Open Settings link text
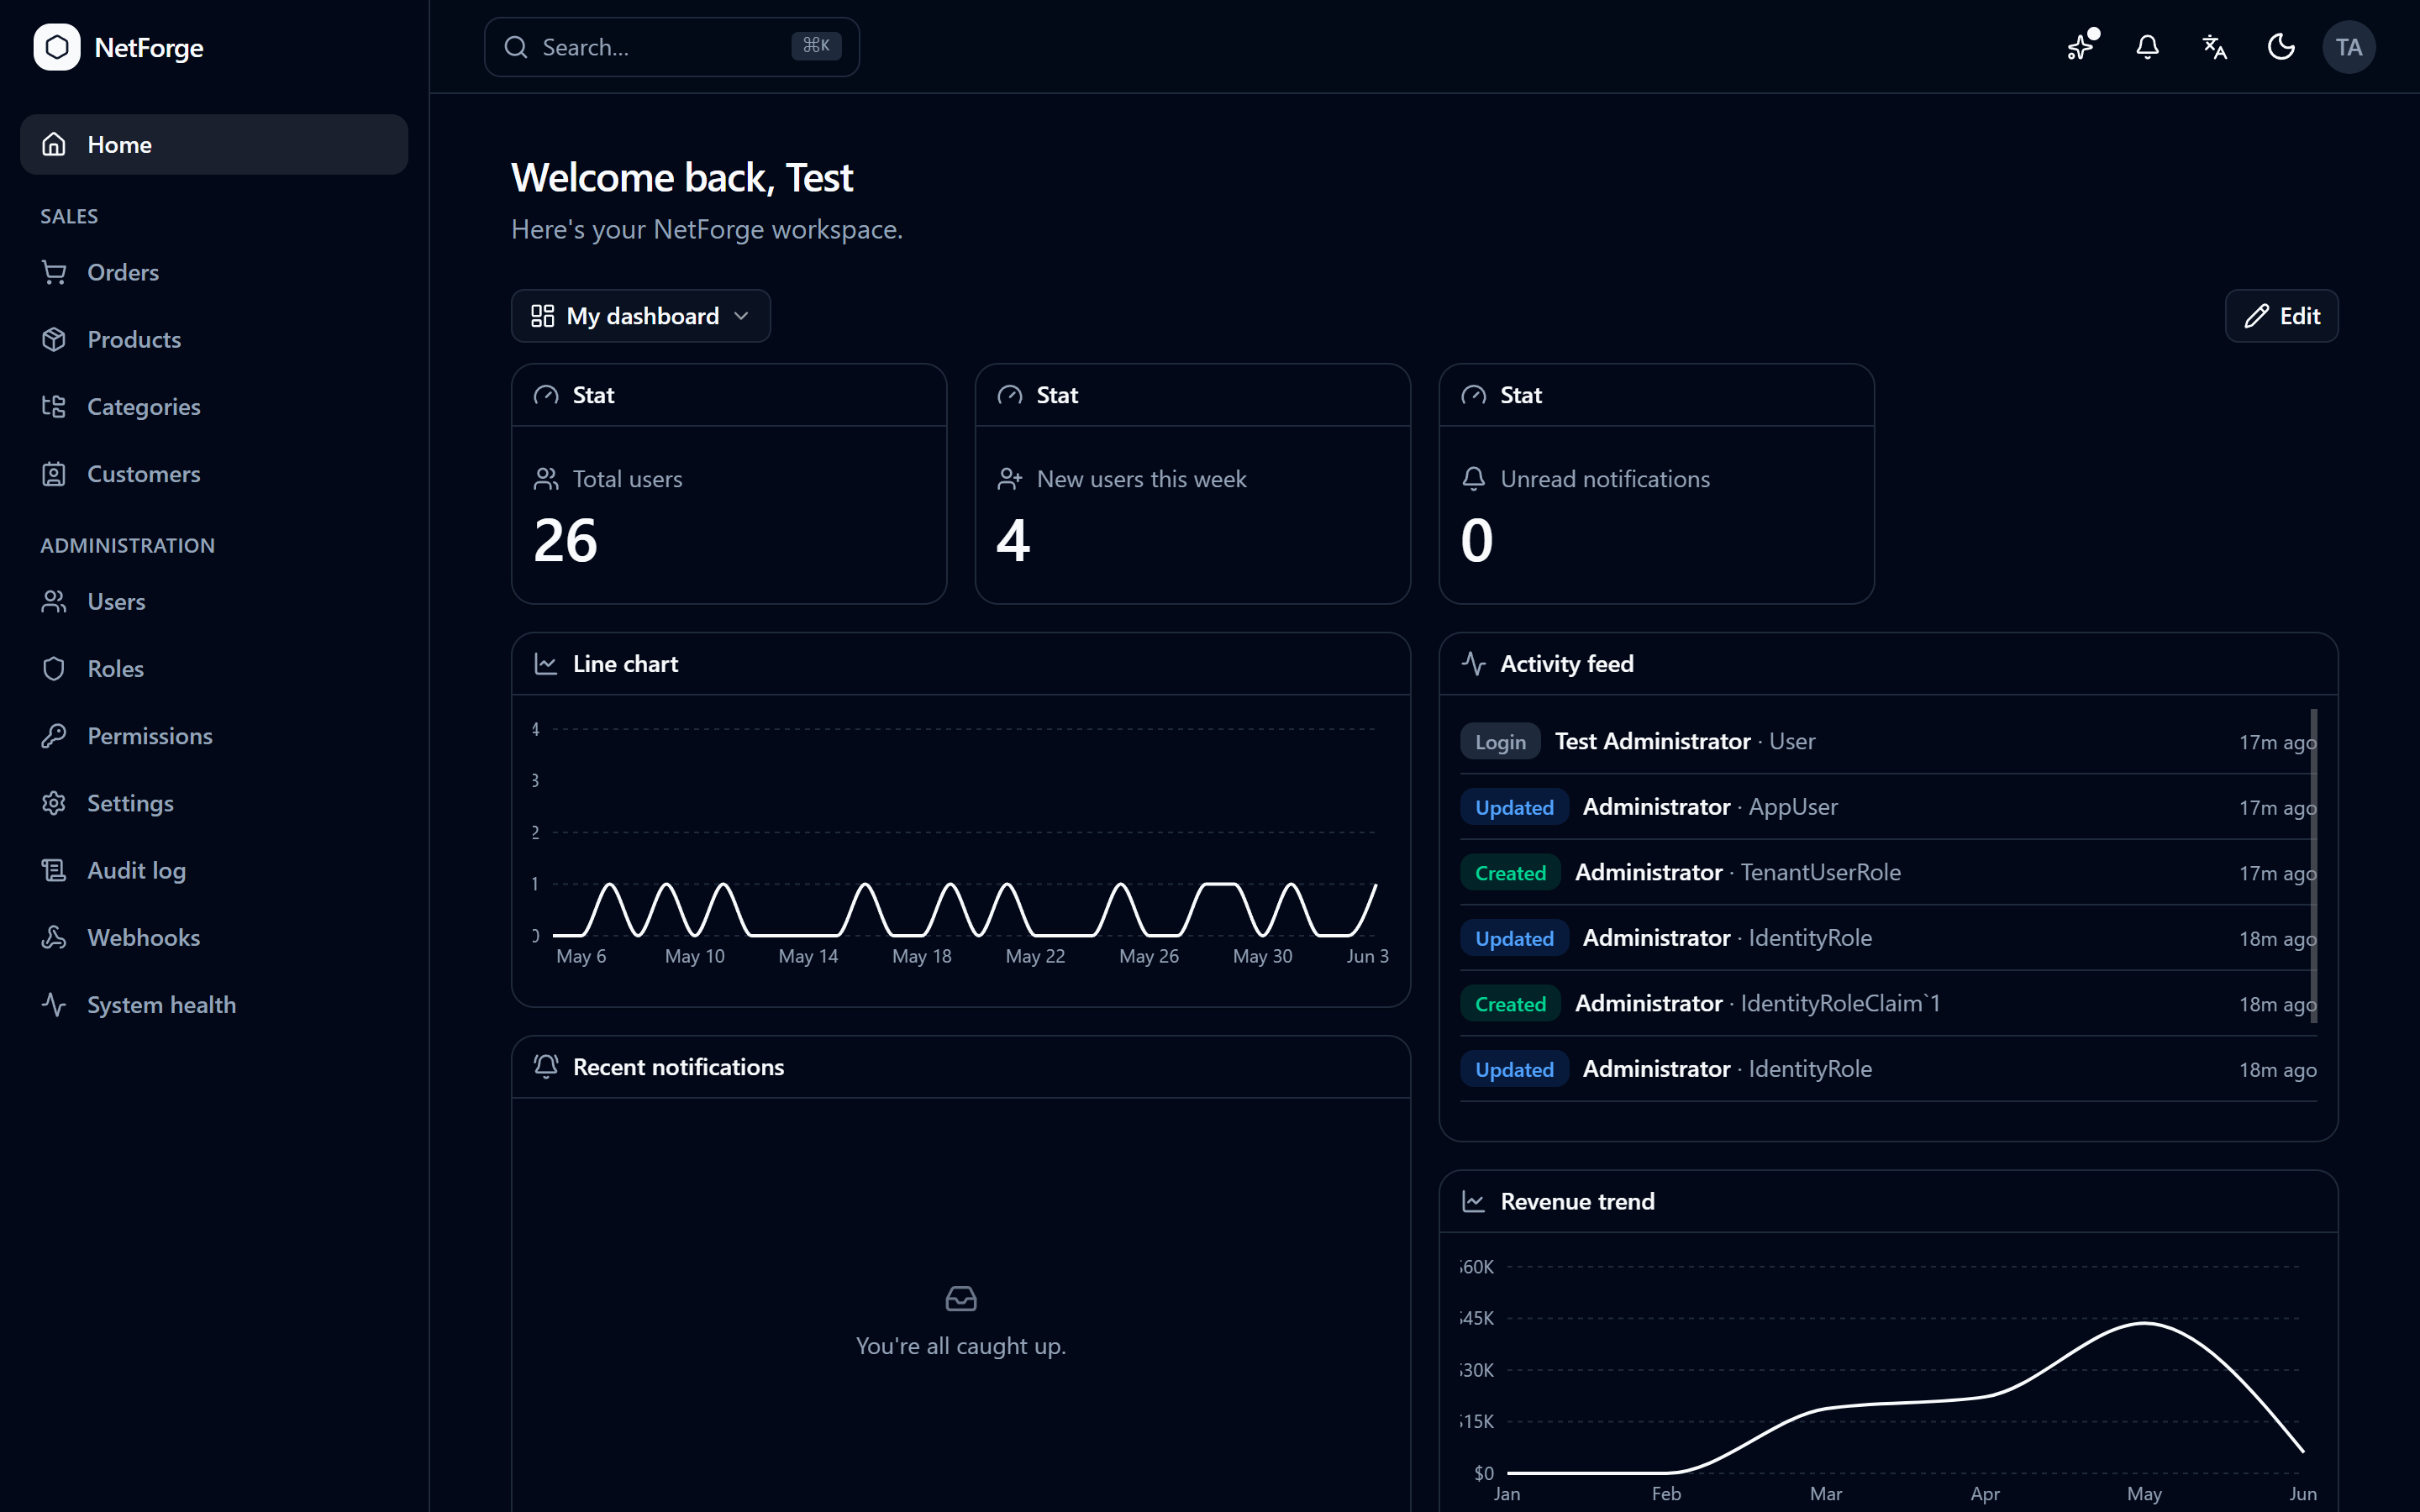The height and width of the screenshot is (1512, 2420). [x=130, y=803]
